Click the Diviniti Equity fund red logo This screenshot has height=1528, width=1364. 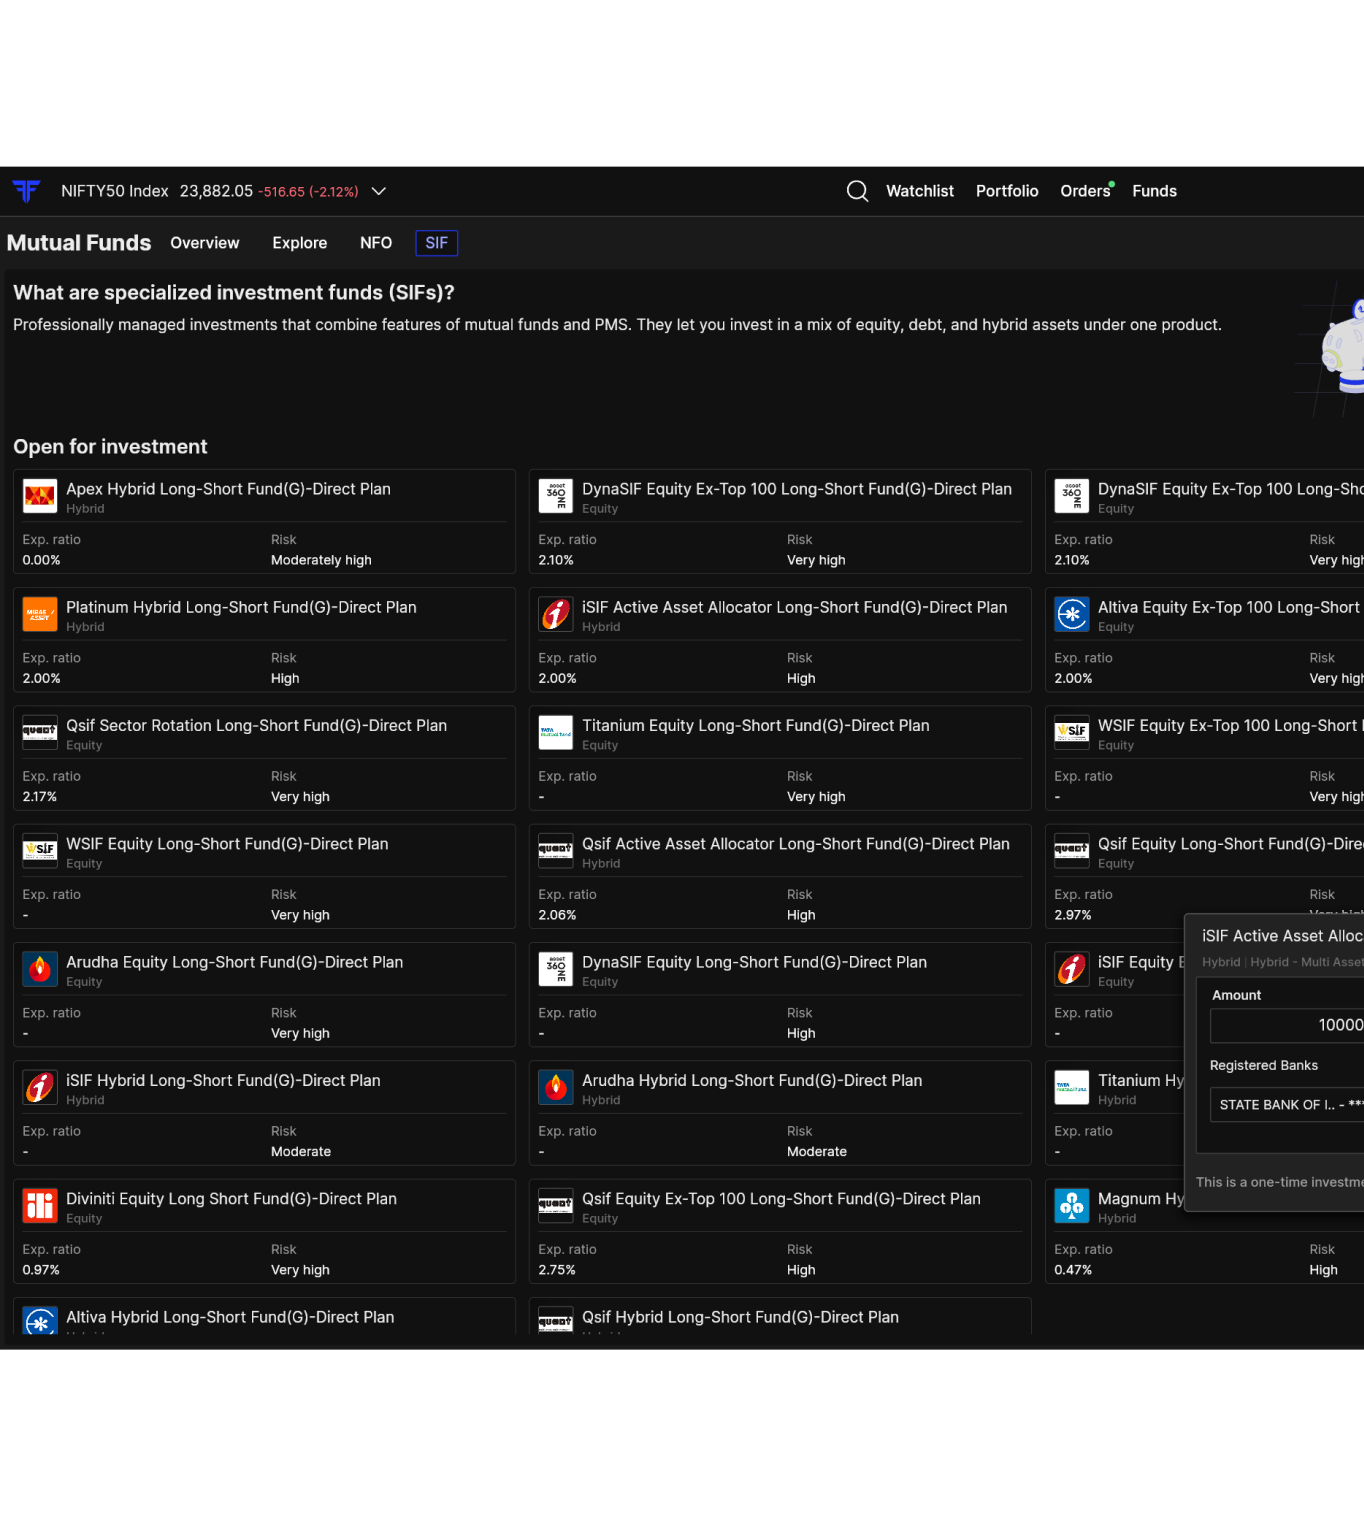click(40, 1206)
